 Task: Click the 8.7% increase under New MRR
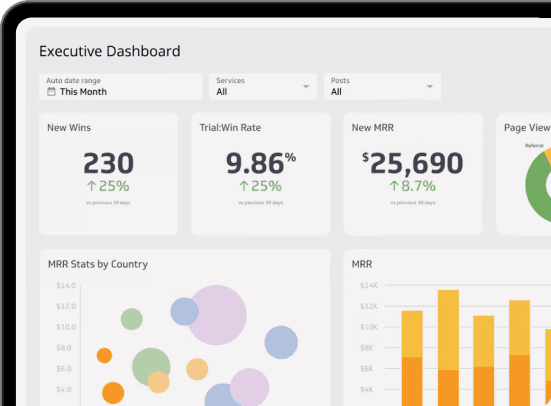[413, 186]
